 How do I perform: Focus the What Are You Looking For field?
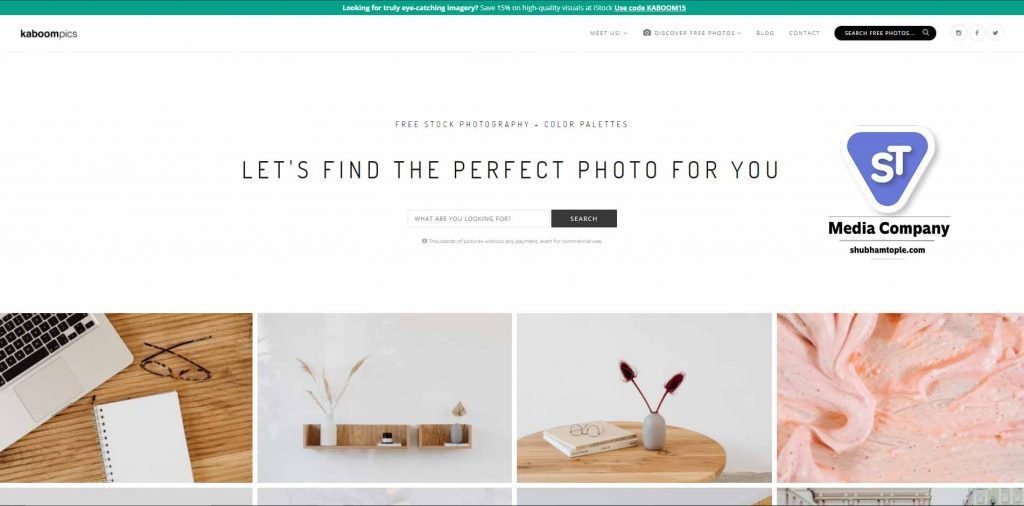479,219
